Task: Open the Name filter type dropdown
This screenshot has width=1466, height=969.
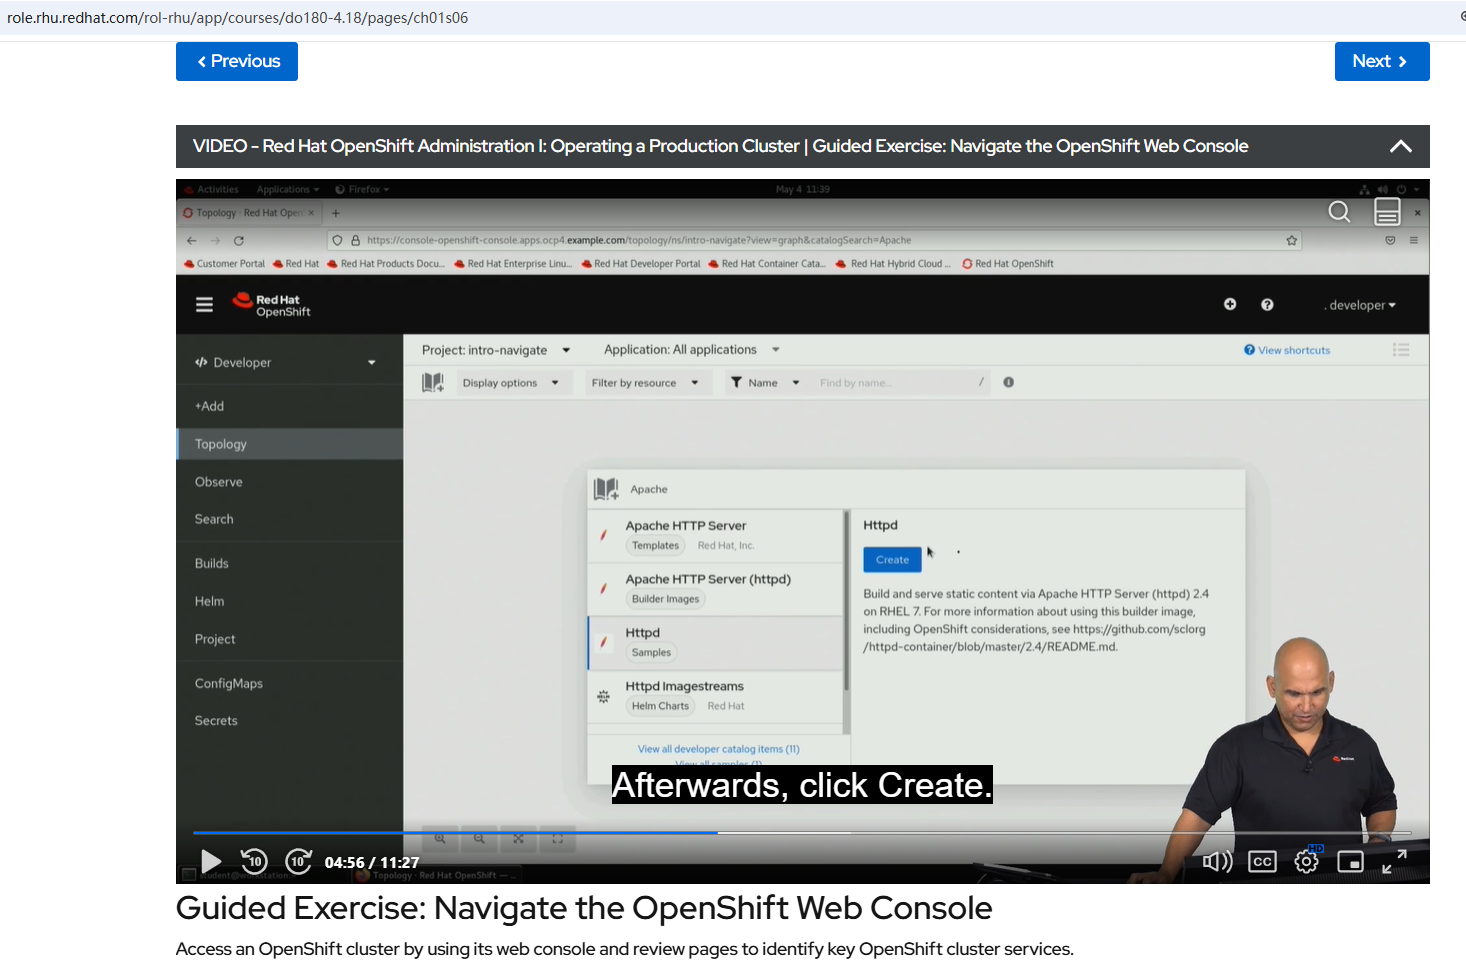Action: coord(765,383)
